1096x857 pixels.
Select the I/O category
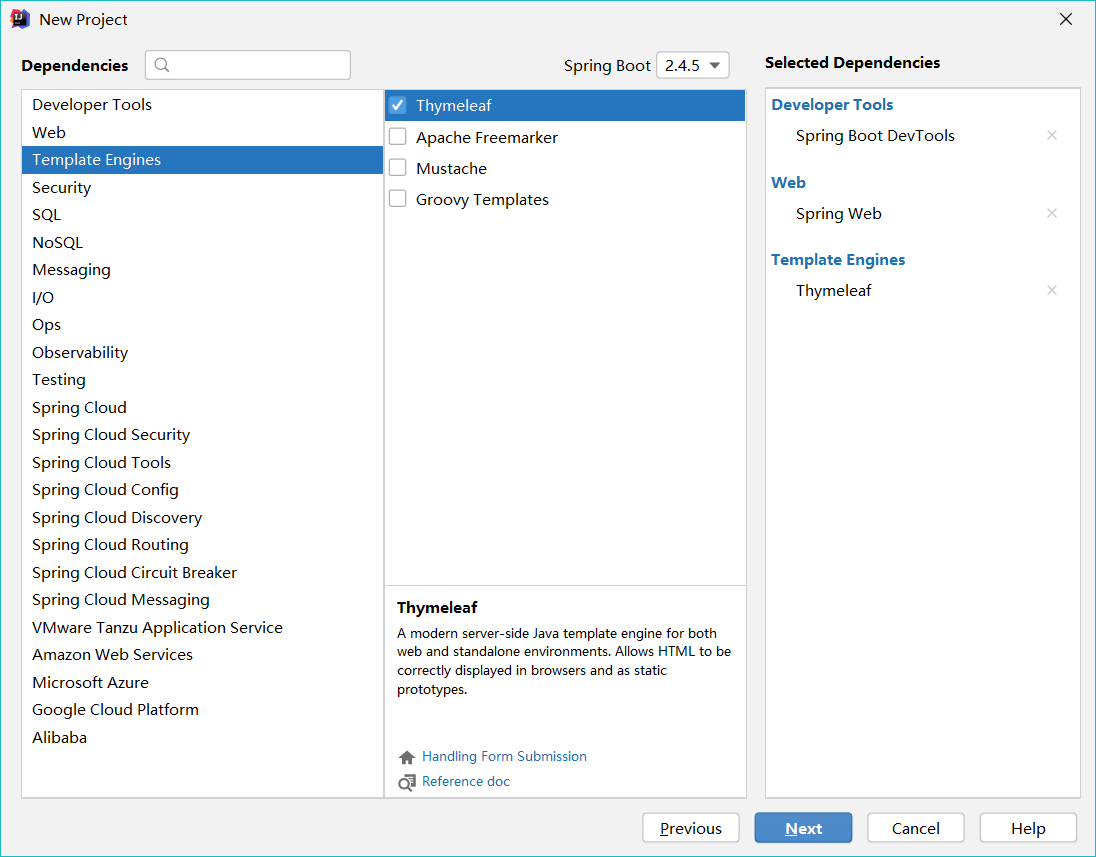[203, 297]
